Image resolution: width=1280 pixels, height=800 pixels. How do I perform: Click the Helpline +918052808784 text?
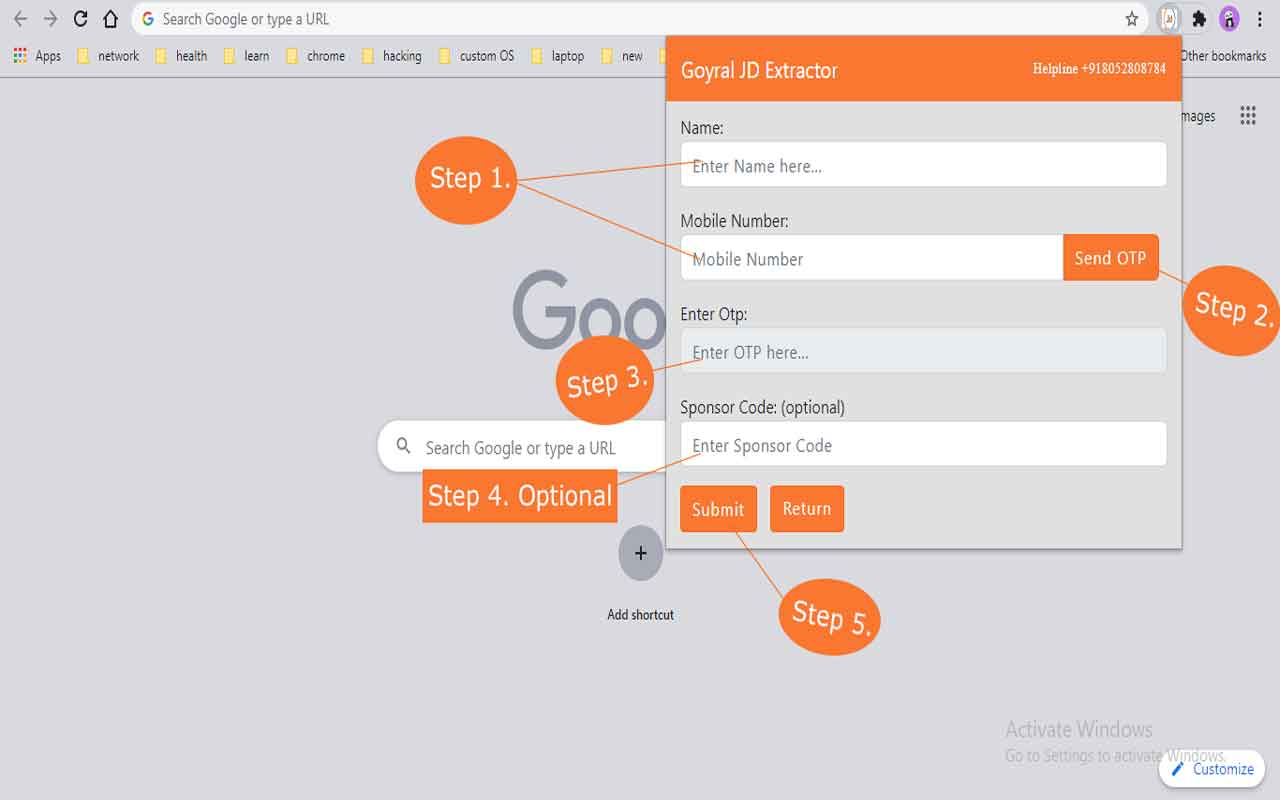point(1099,69)
